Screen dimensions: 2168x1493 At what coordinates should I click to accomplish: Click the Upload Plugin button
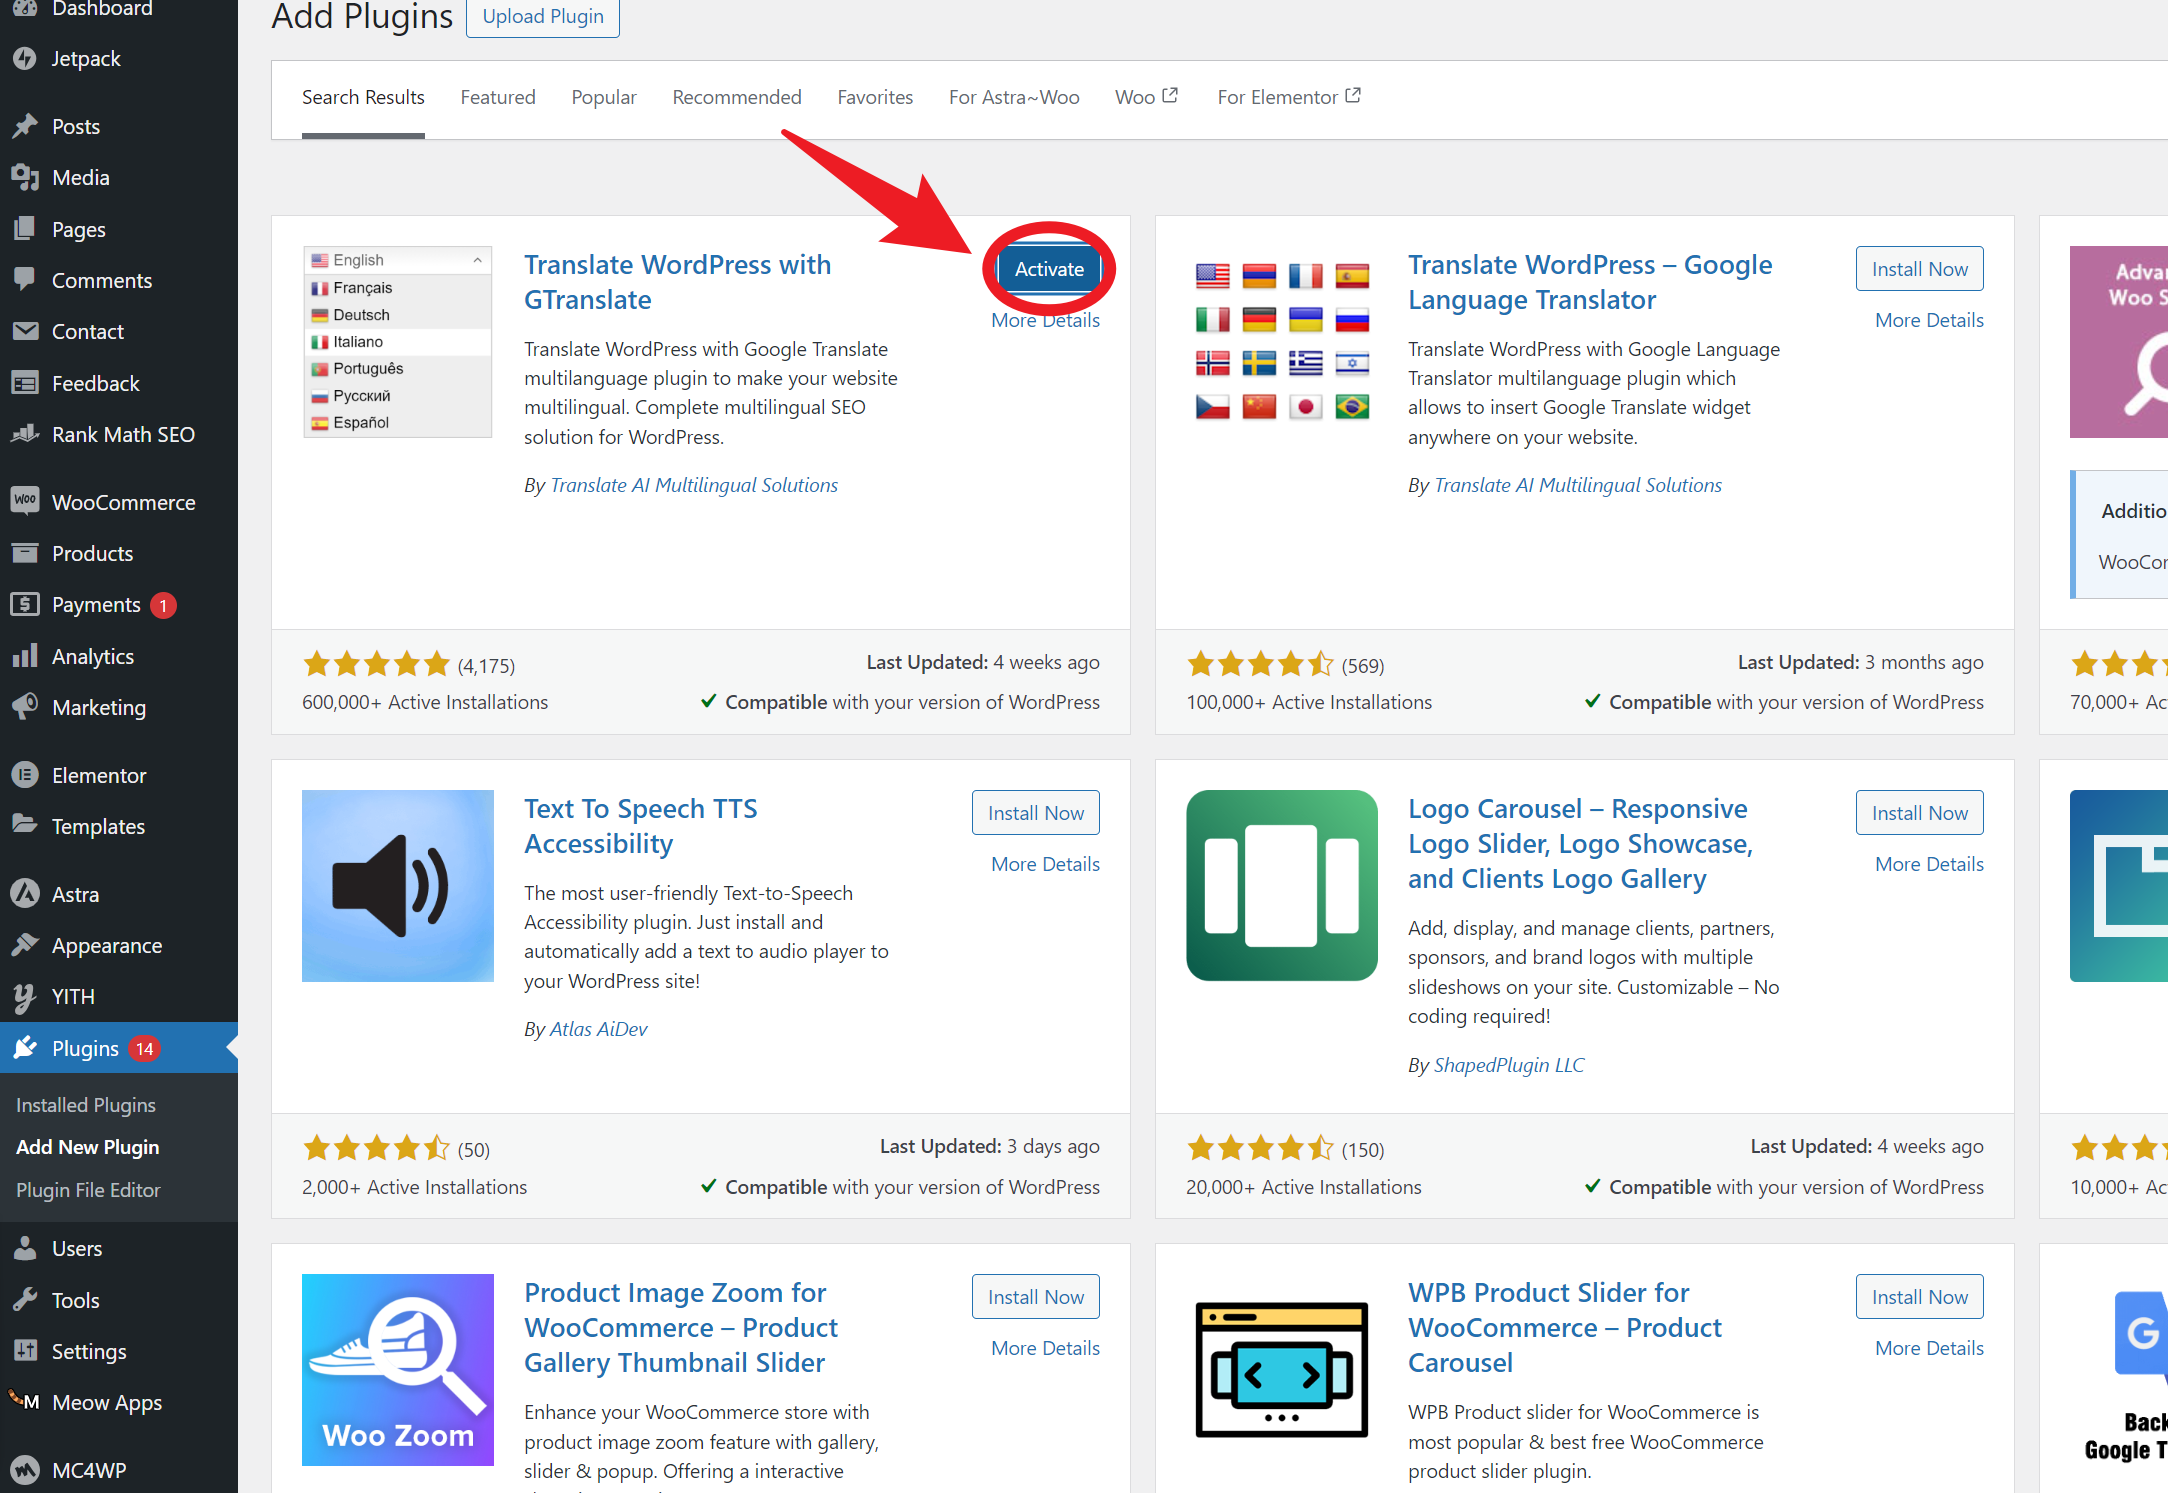coord(542,16)
